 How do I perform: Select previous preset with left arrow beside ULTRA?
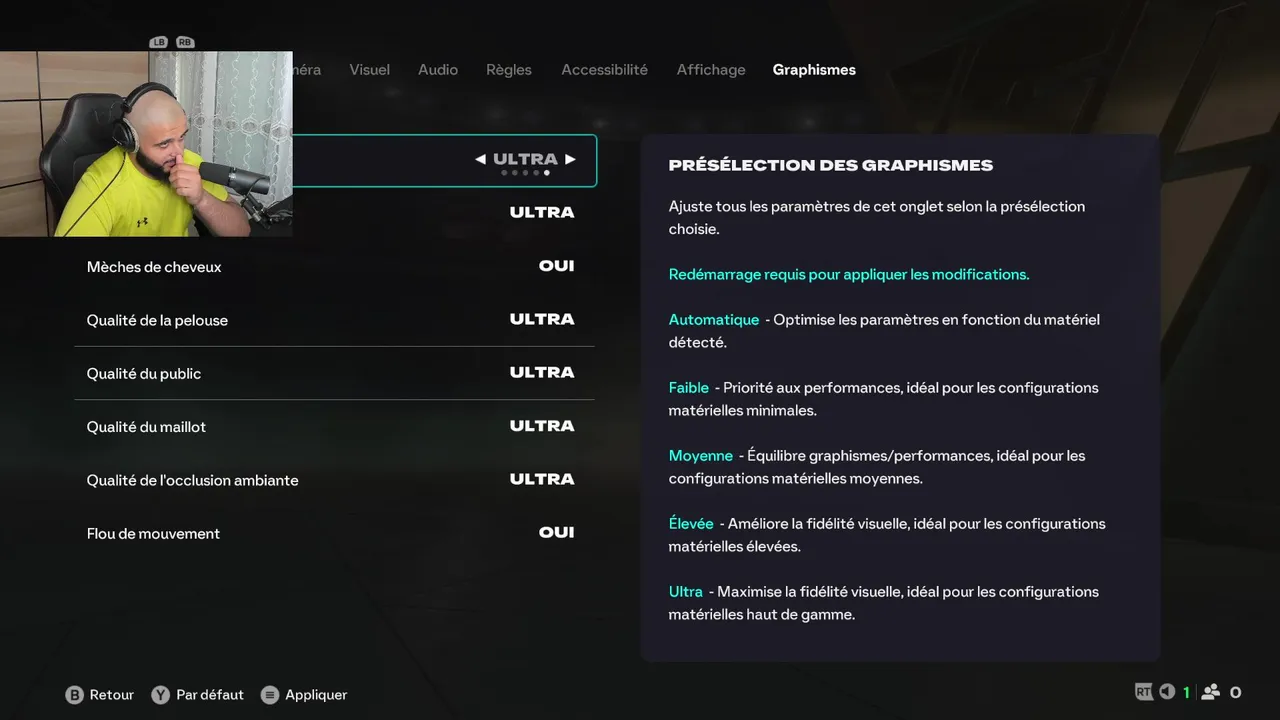point(480,159)
